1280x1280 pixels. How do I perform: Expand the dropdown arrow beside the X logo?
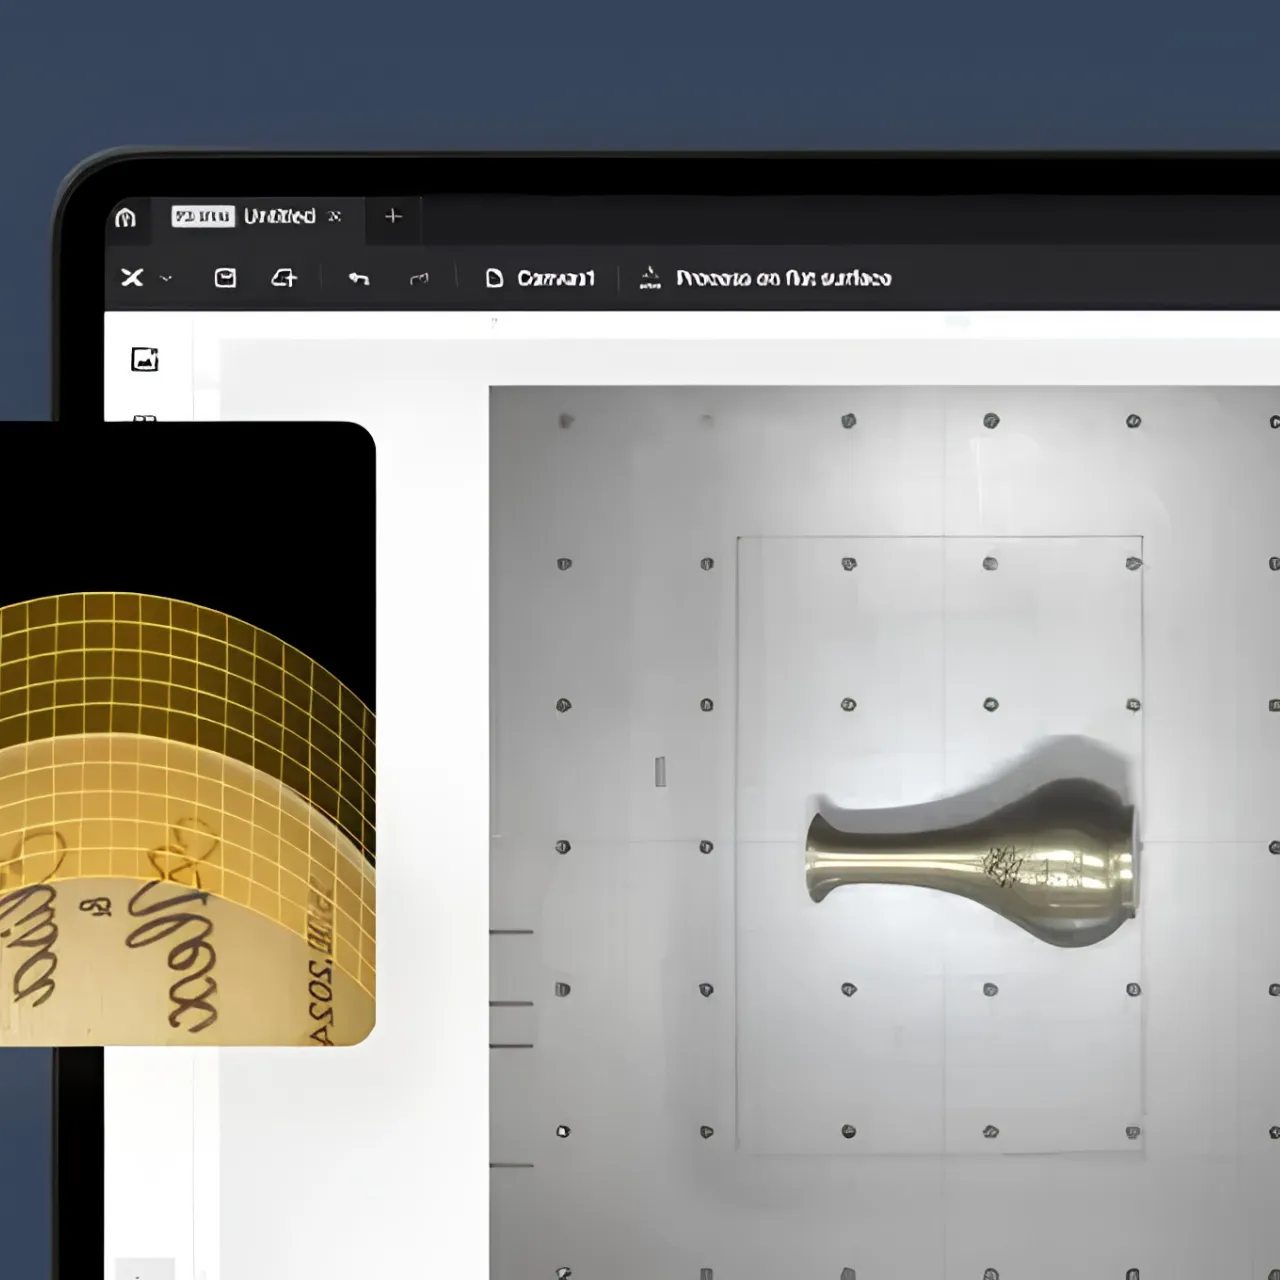[x=166, y=278]
